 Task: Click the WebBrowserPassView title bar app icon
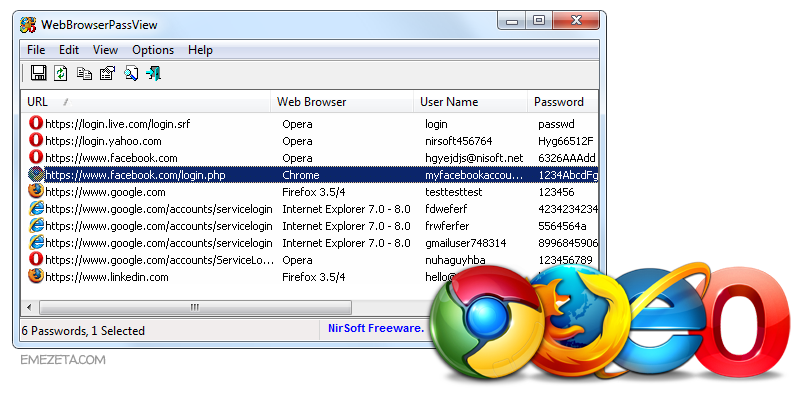click(x=28, y=24)
